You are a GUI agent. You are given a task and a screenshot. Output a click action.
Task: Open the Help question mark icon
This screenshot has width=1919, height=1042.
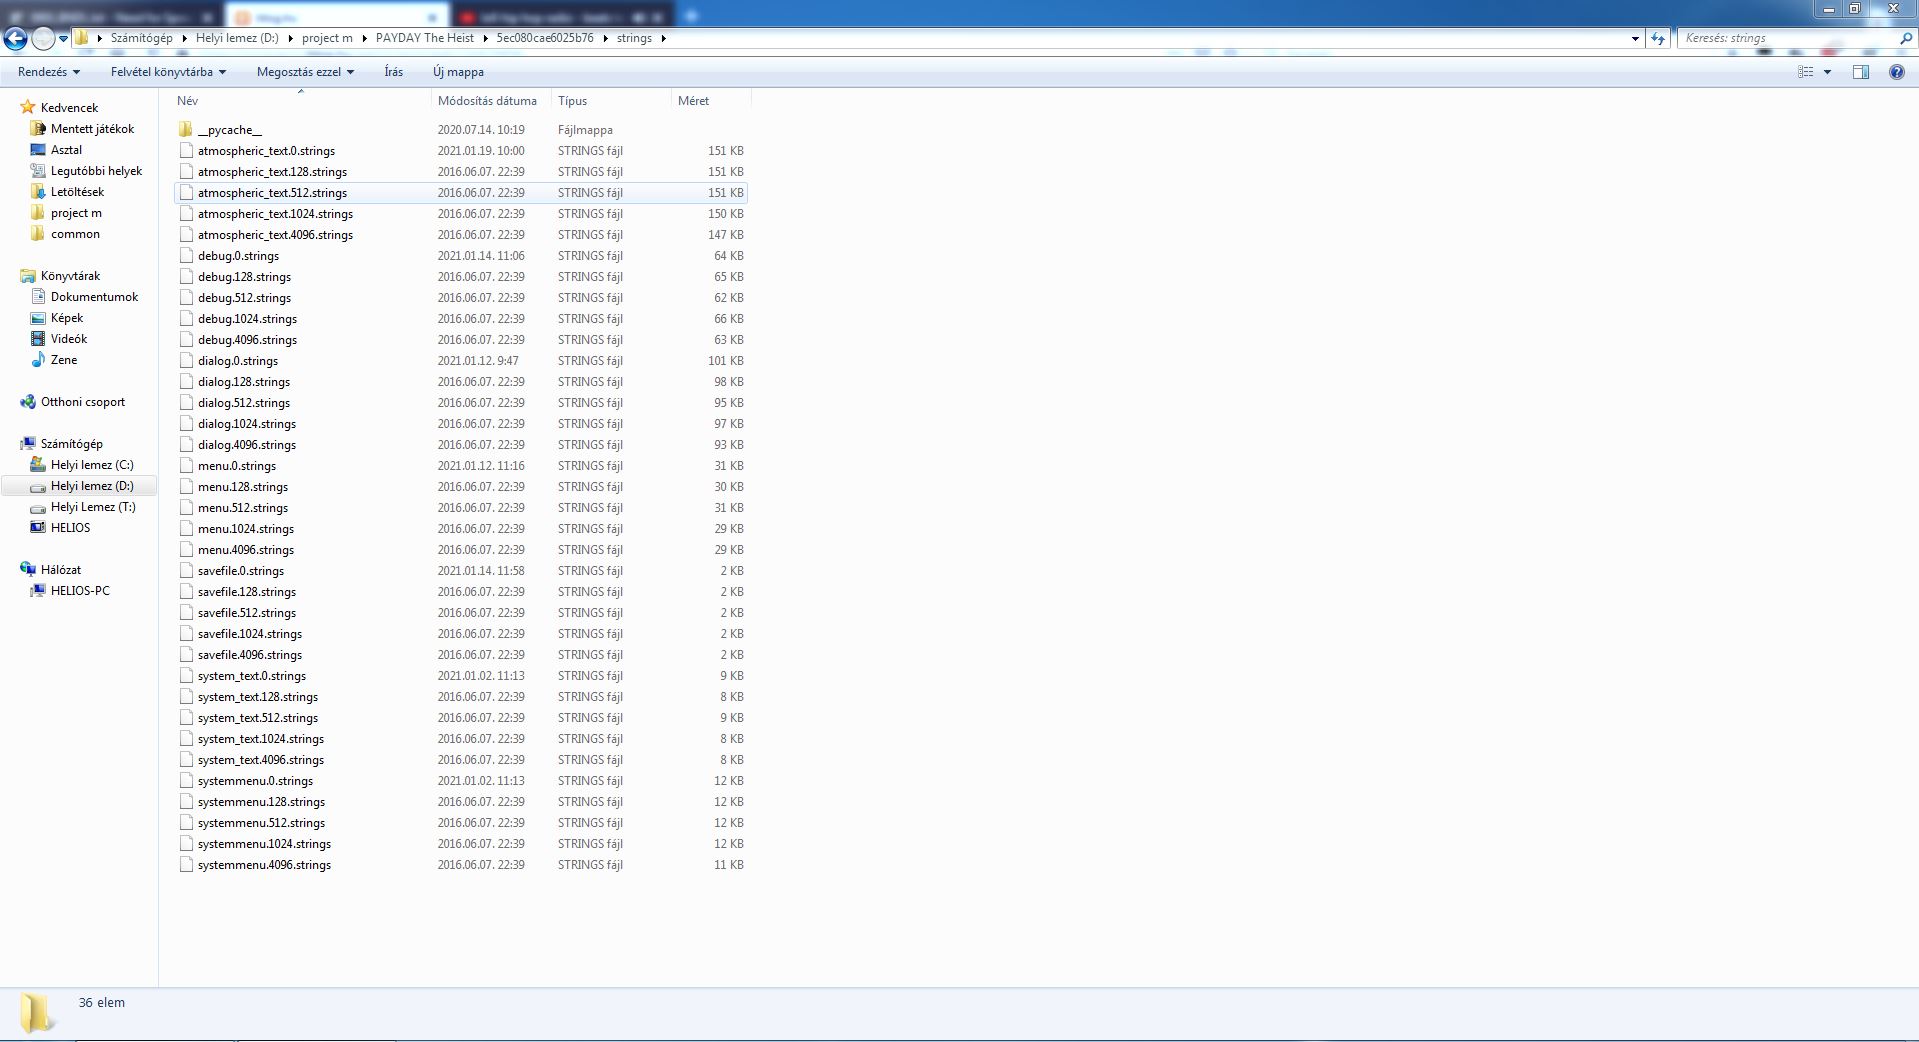point(1896,72)
